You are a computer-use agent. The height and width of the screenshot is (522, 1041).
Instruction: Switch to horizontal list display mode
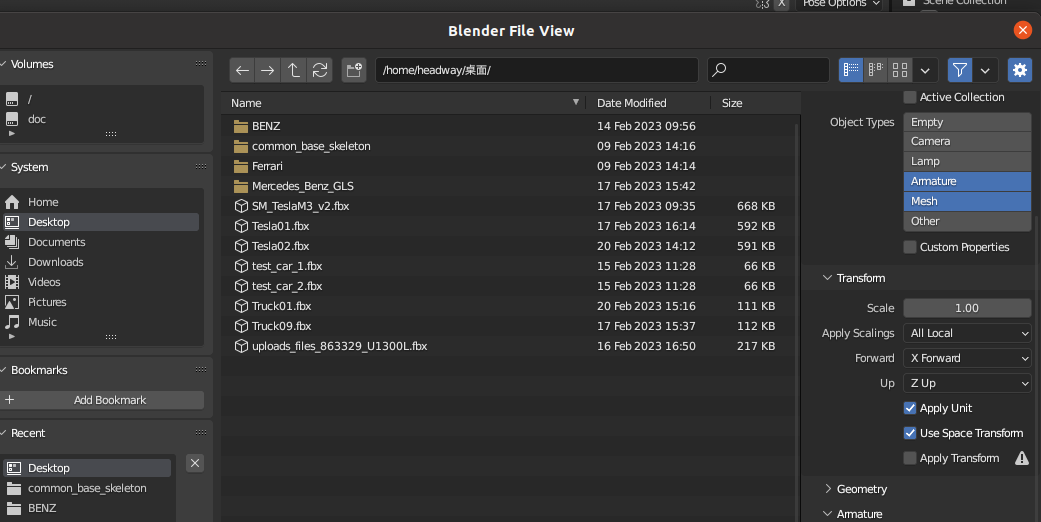(x=876, y=70)
